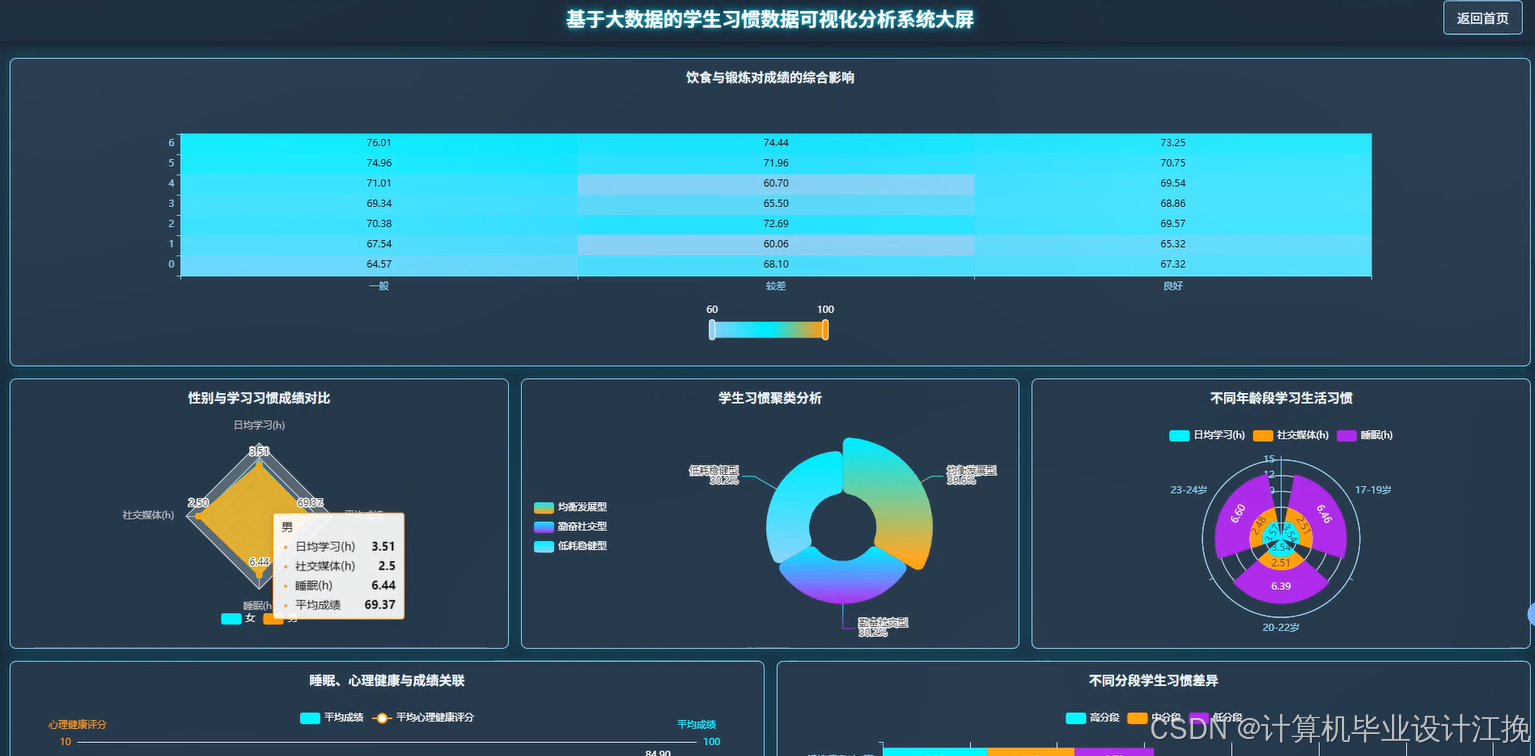1535x756 pixels.
Task: Click the 一般 axis label under the heatmap
Action: pos(379,285)
